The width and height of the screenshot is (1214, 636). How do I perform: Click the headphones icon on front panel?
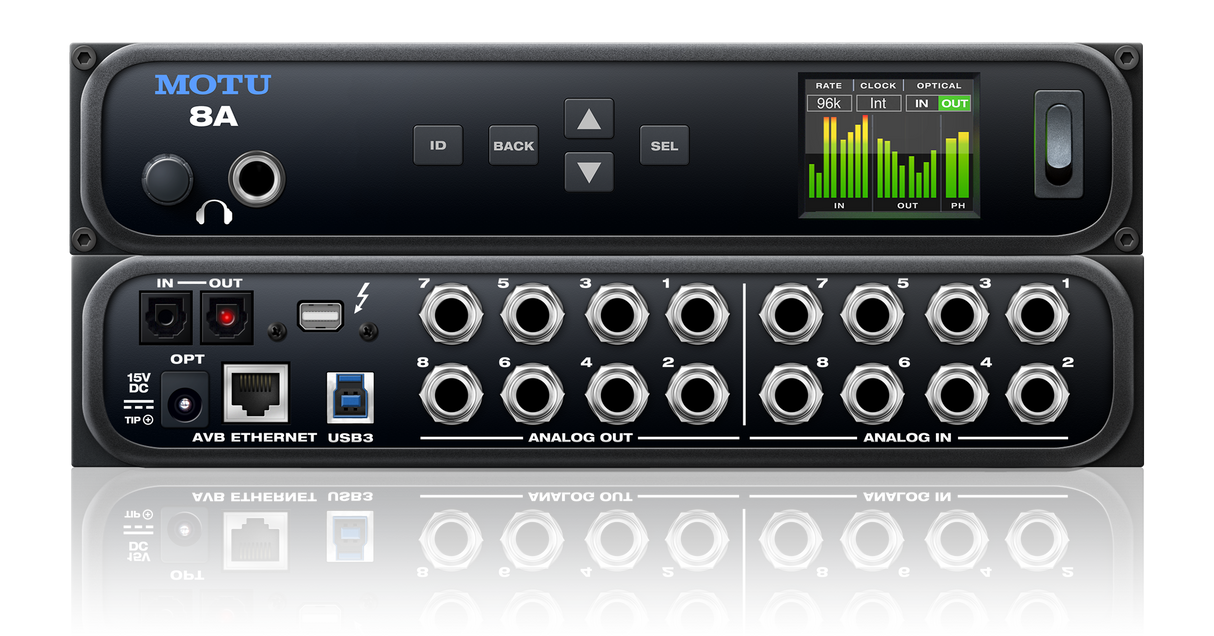[214, 212]
